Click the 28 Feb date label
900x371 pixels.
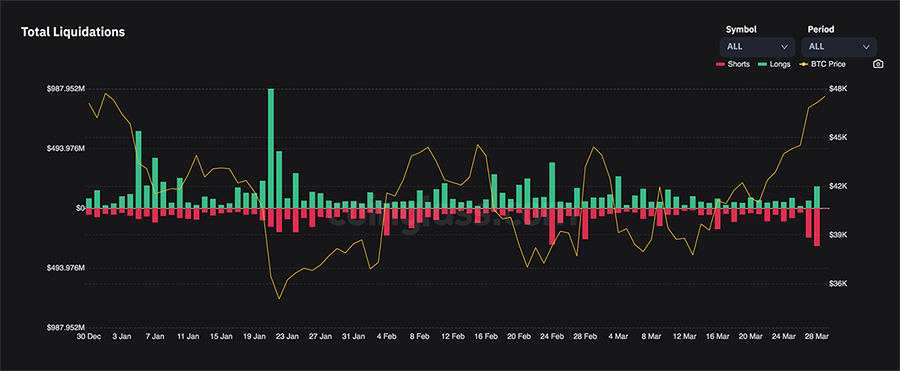pos(586,337)
